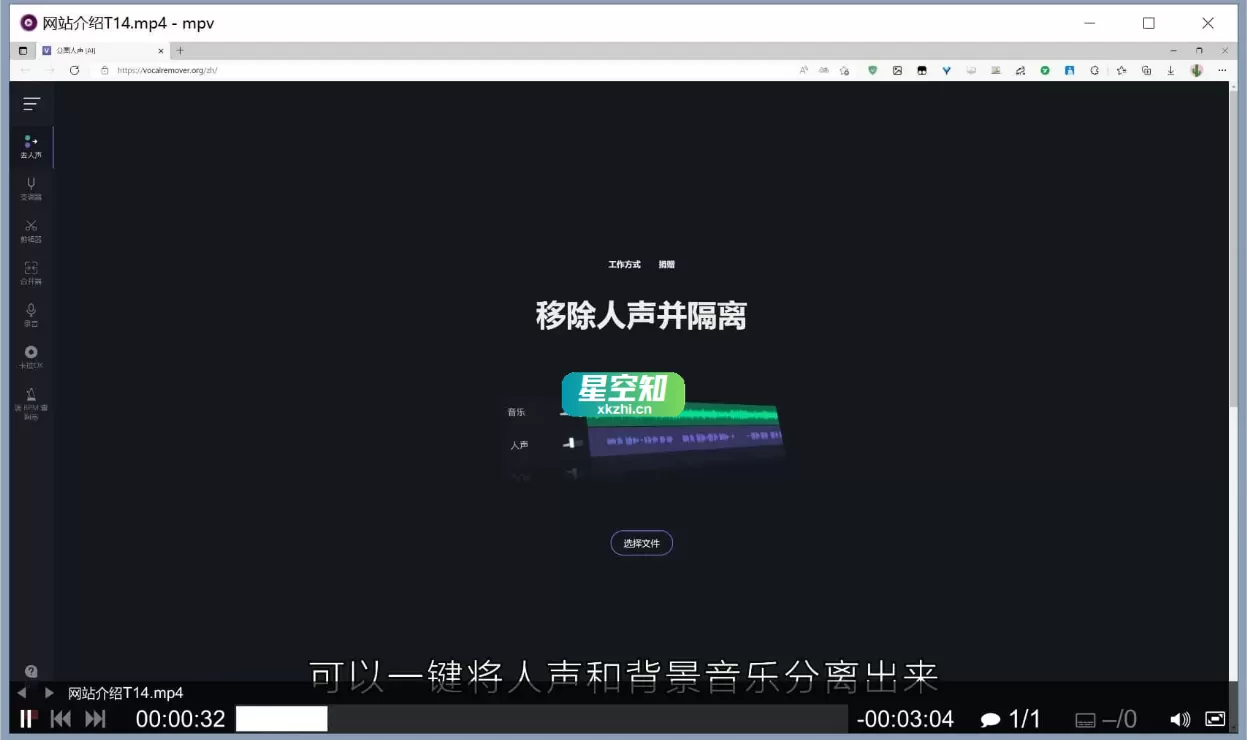Image resolution: width=1247 pixels, height=740 pixels.
Task: Toggle fullscreen mode in mpv
Action: point(1216,718)
